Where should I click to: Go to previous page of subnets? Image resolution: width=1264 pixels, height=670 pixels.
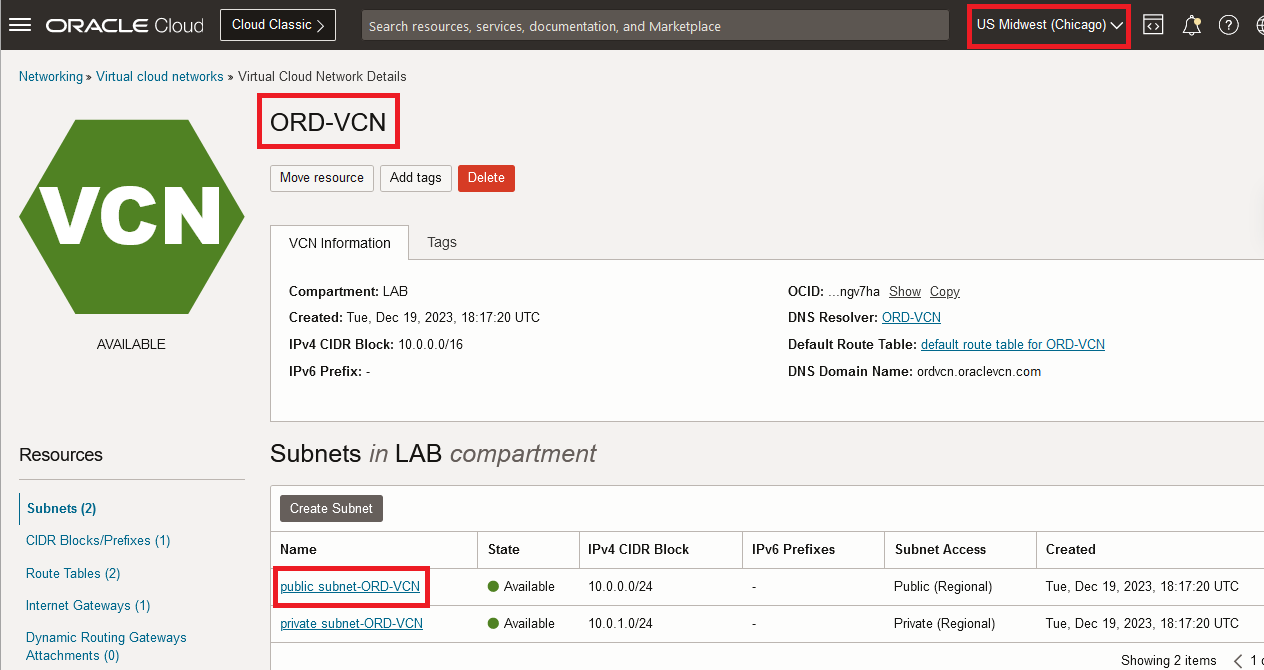tap(1238, 661)
